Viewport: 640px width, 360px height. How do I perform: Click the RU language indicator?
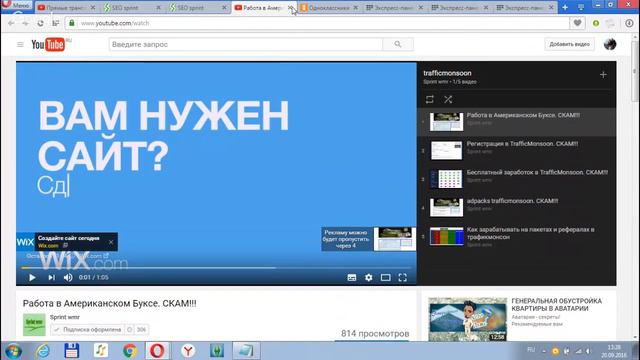(531, 350)
